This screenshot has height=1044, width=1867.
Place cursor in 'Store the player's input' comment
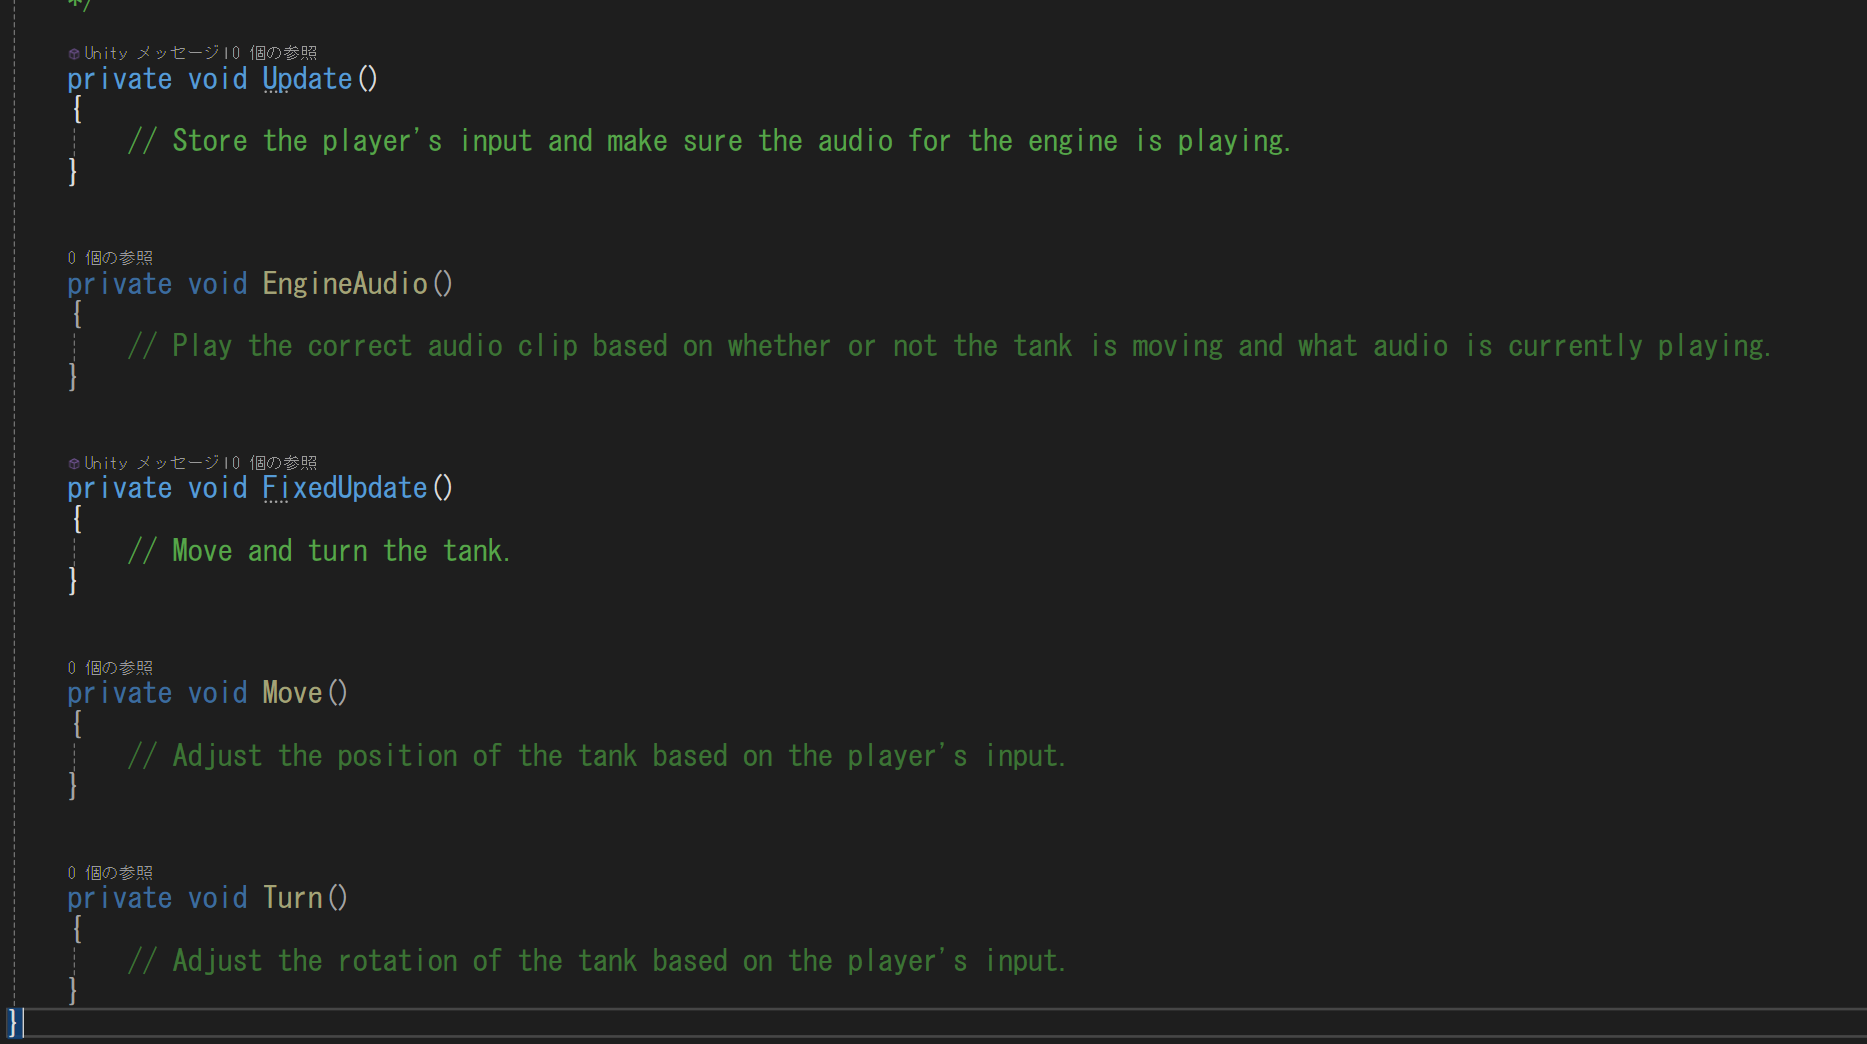click(709, 141)
